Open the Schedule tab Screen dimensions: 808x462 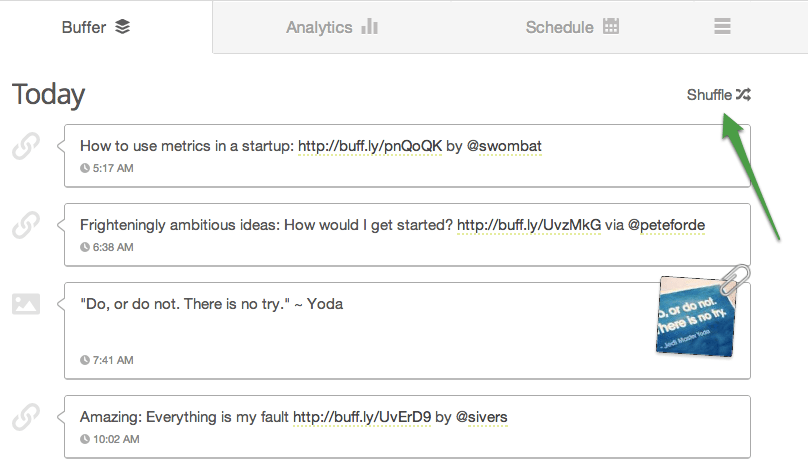click(x=572, y=27)
